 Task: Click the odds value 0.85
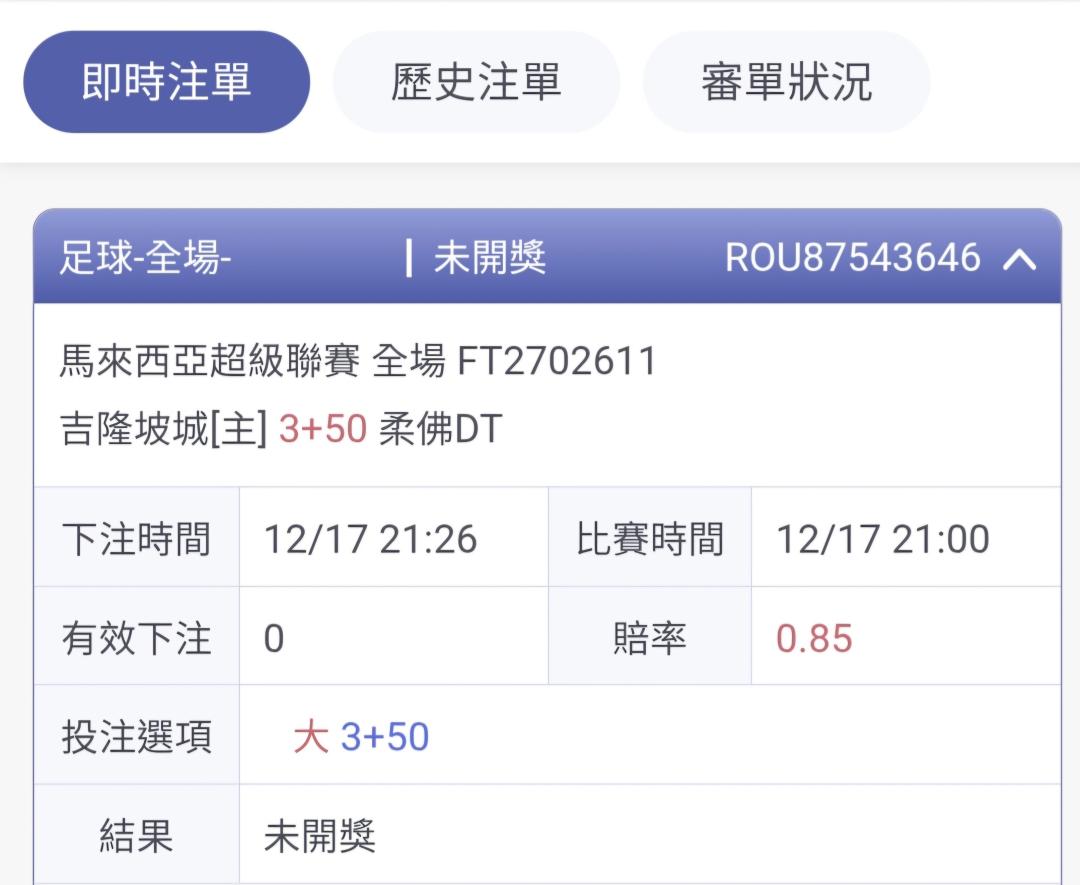814,638
